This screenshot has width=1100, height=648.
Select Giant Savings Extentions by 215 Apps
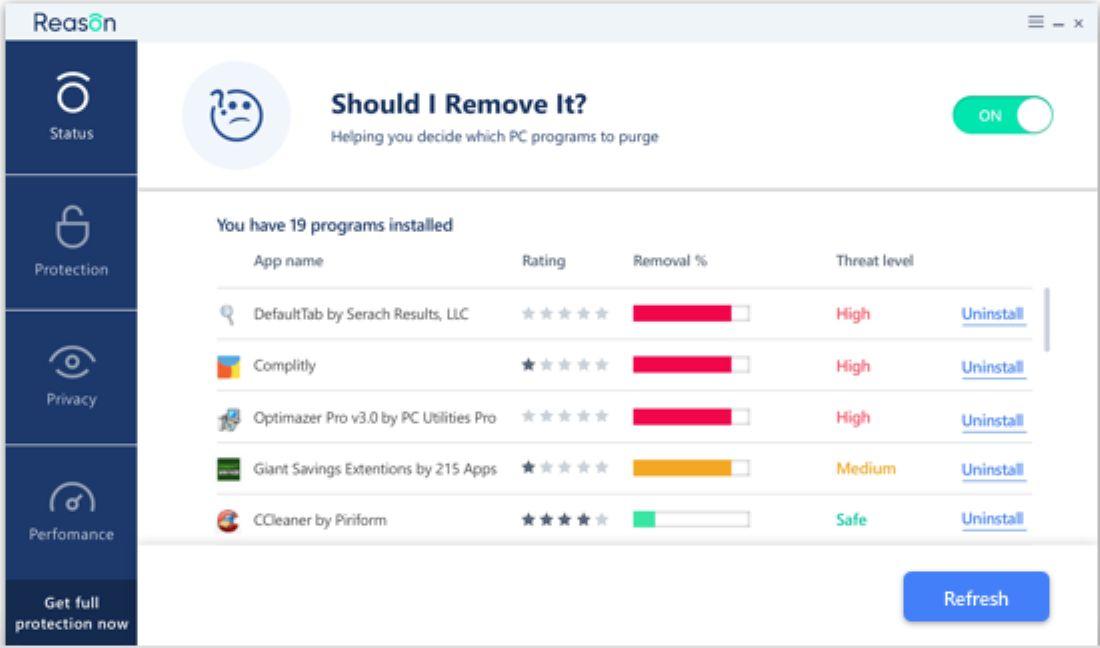tap(375, 469)
